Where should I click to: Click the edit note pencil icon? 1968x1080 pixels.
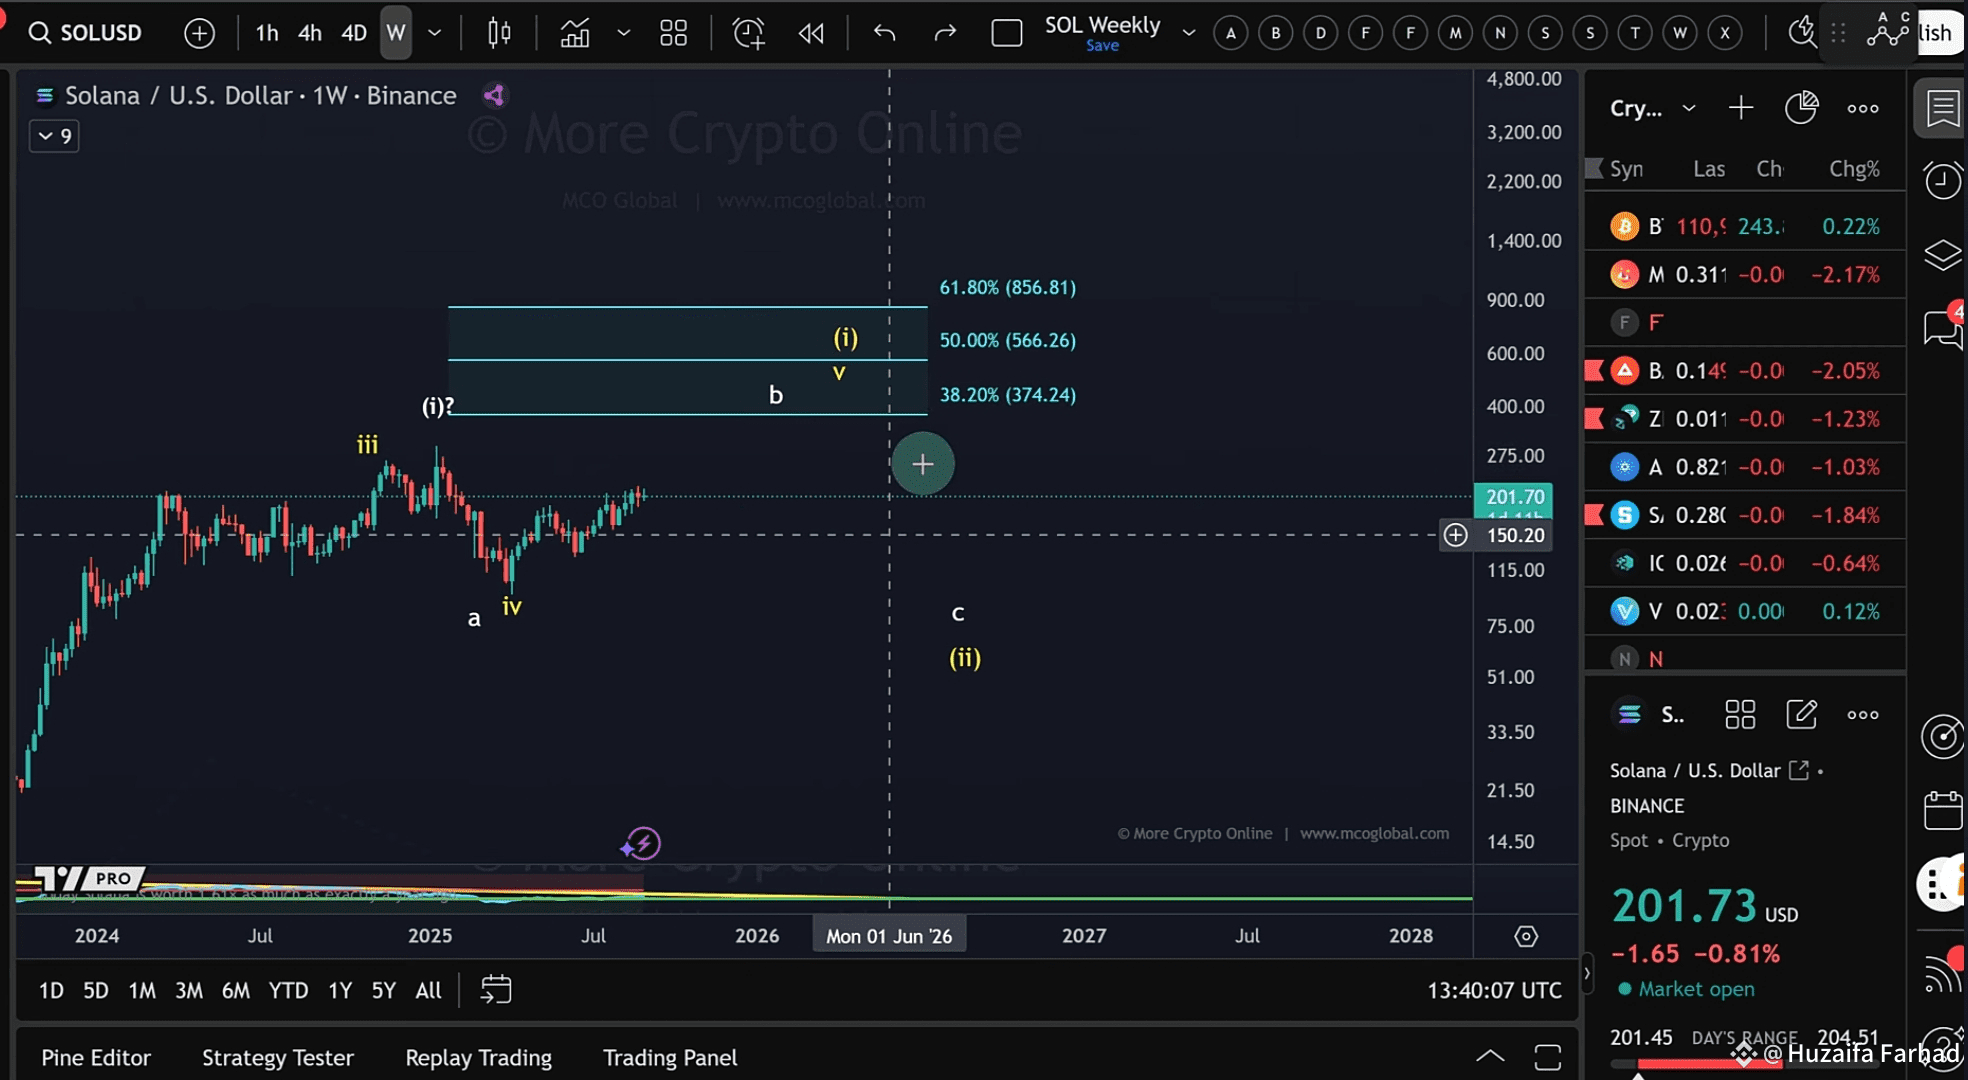tap(1801, 715)
